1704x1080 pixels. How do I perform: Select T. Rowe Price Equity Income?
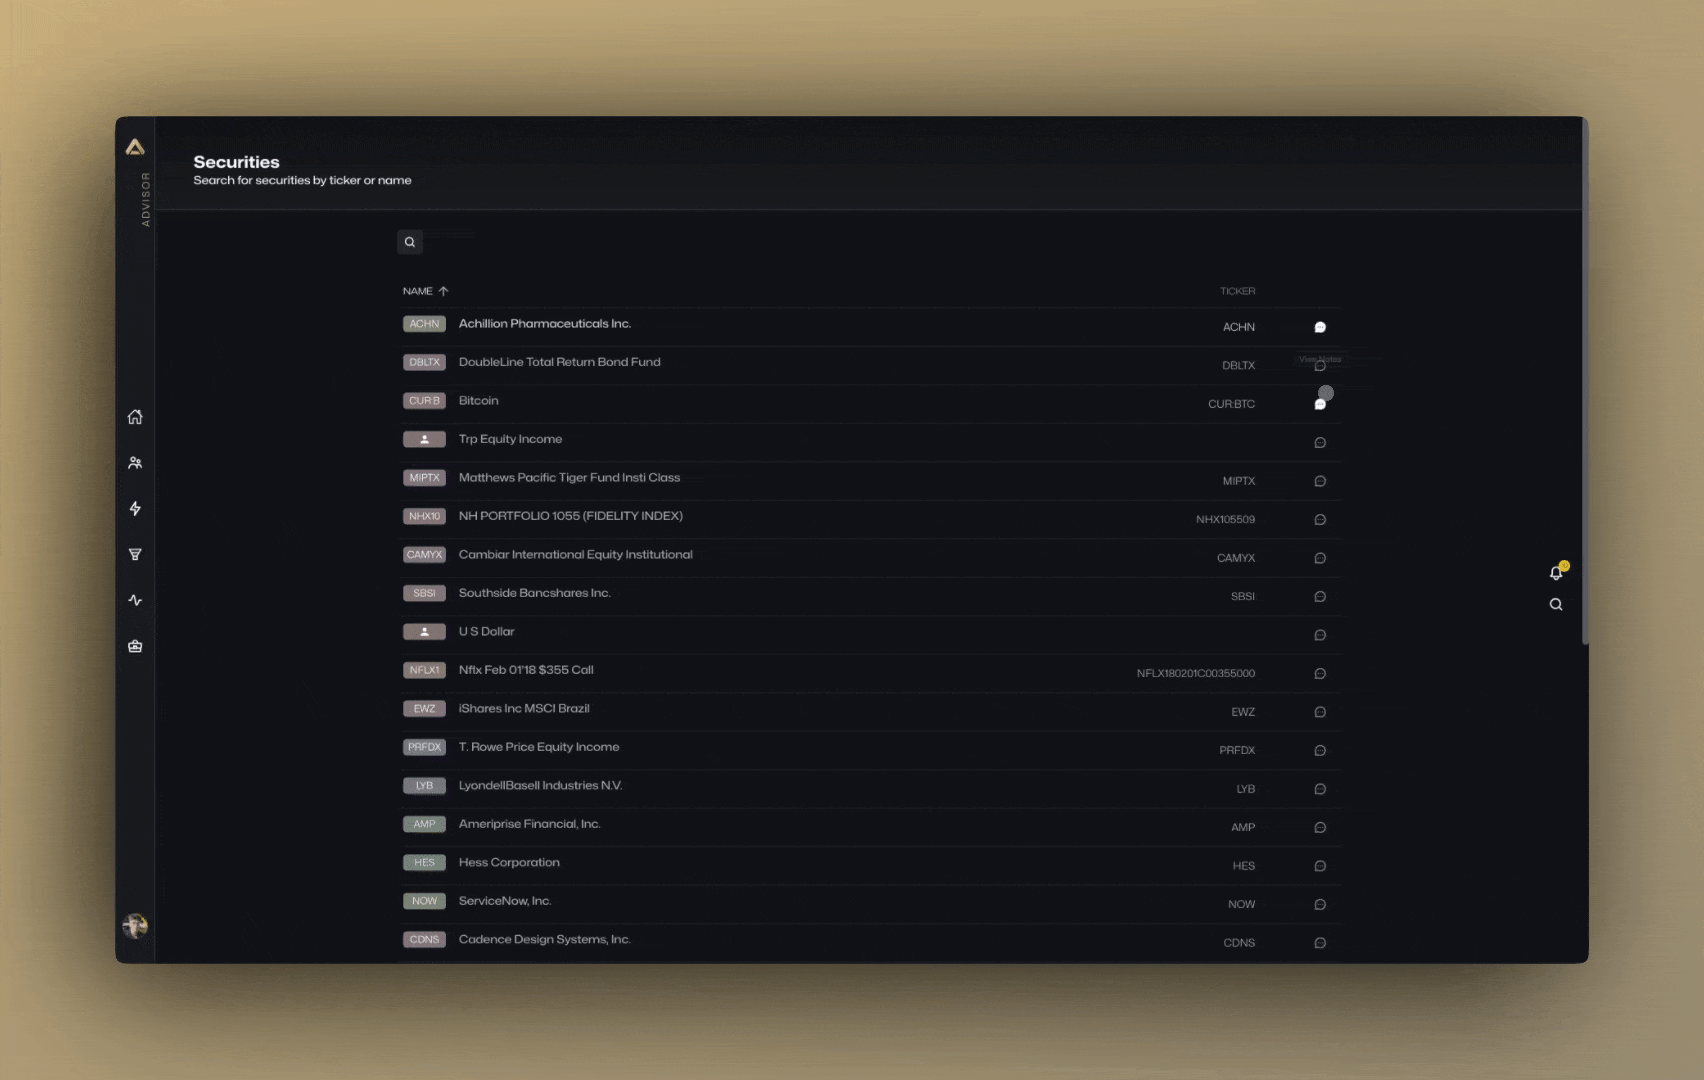tap(540, 747)
